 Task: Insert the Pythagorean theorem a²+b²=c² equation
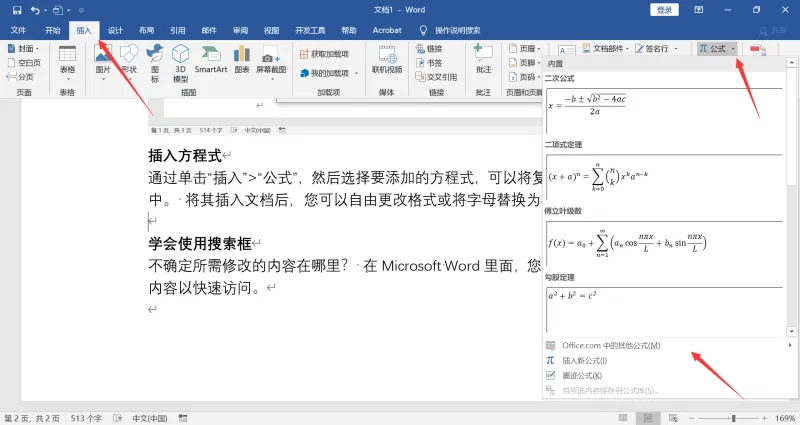664,309
